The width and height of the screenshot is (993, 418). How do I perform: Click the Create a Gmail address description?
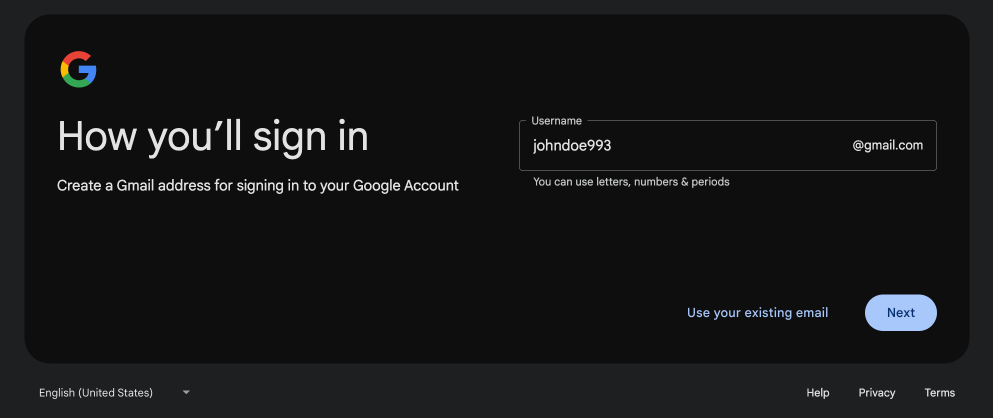257,186
